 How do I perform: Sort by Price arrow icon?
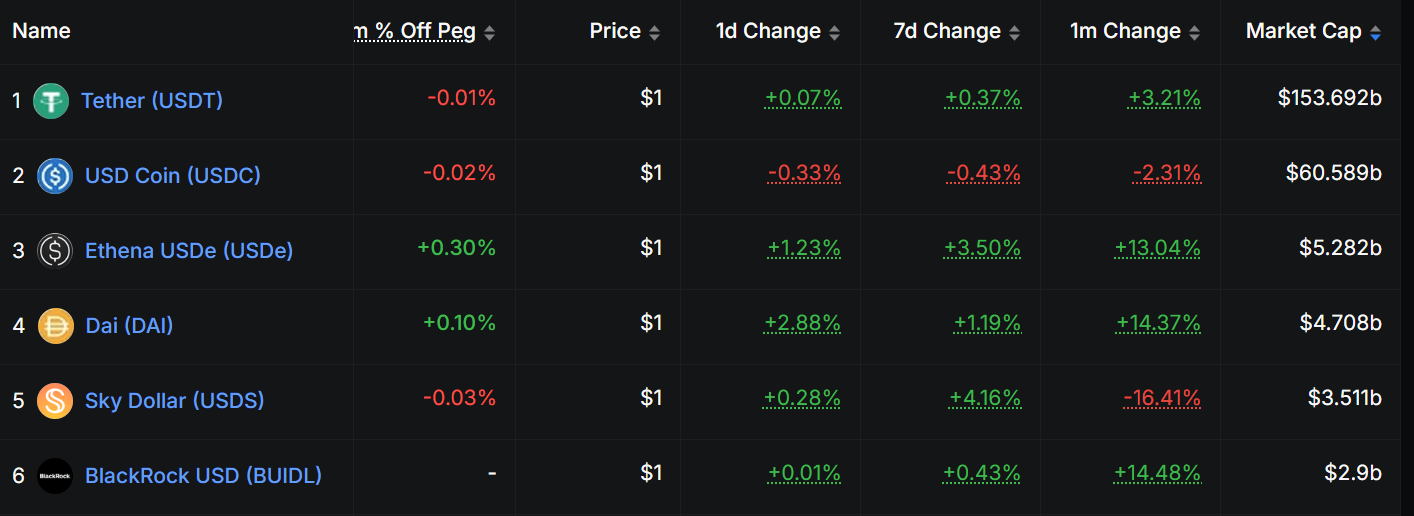(654, 33)
